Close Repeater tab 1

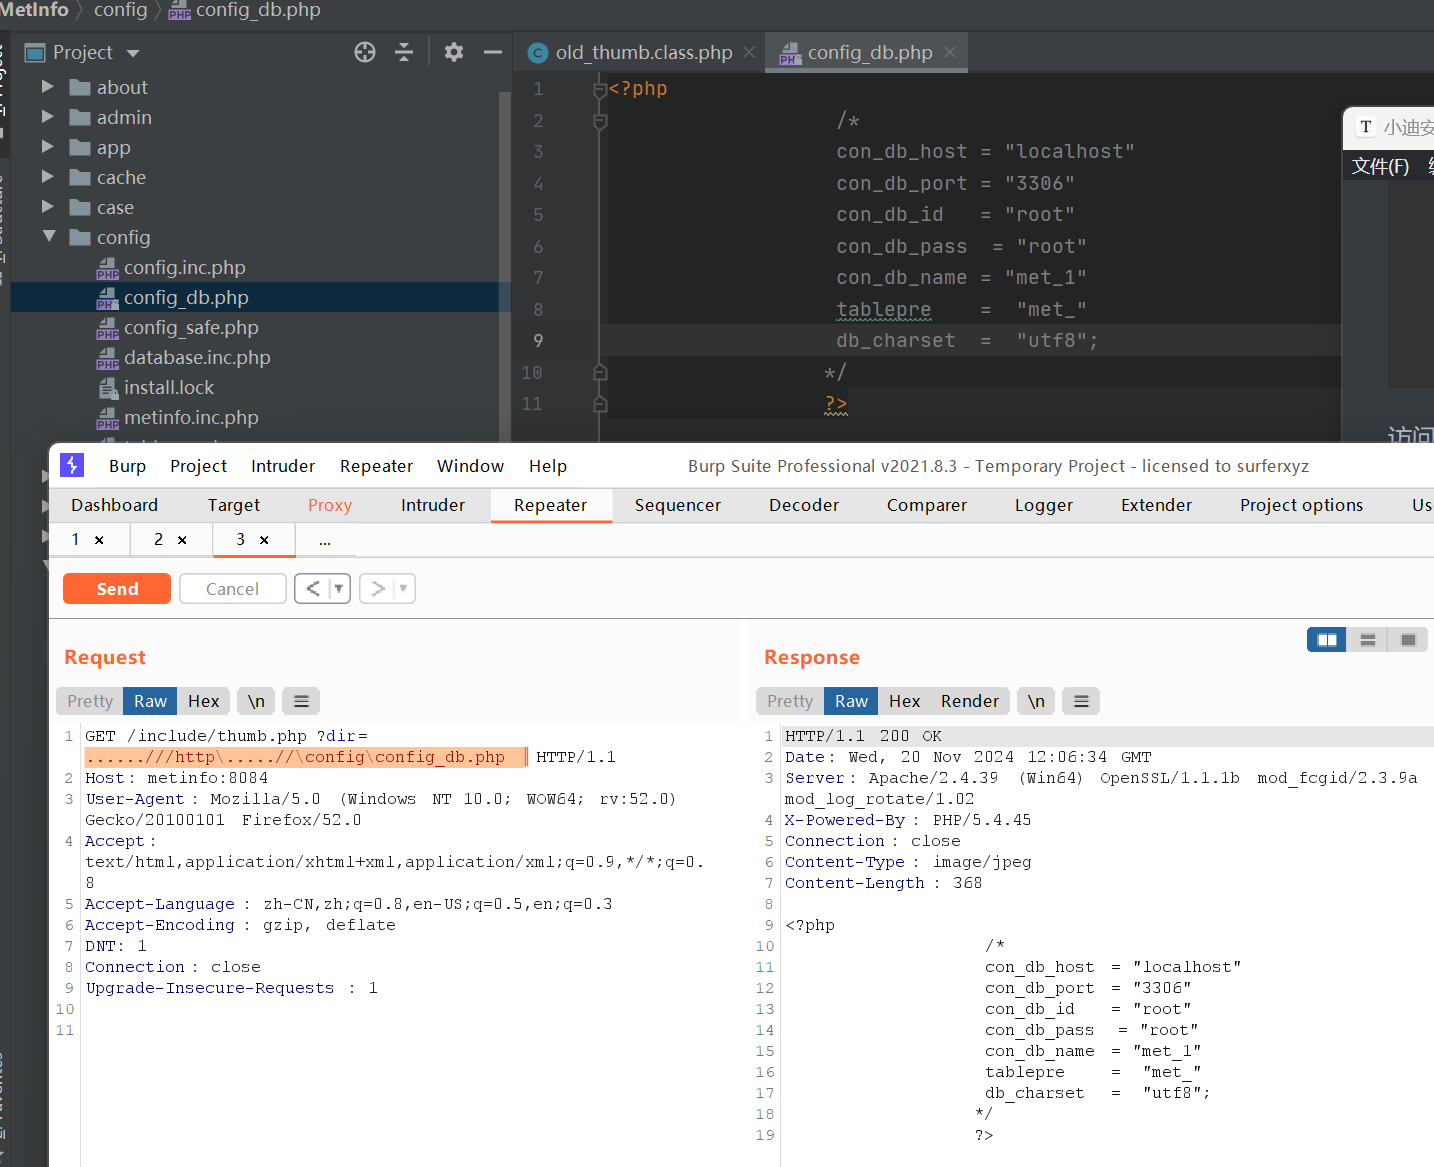coord(99,540)
